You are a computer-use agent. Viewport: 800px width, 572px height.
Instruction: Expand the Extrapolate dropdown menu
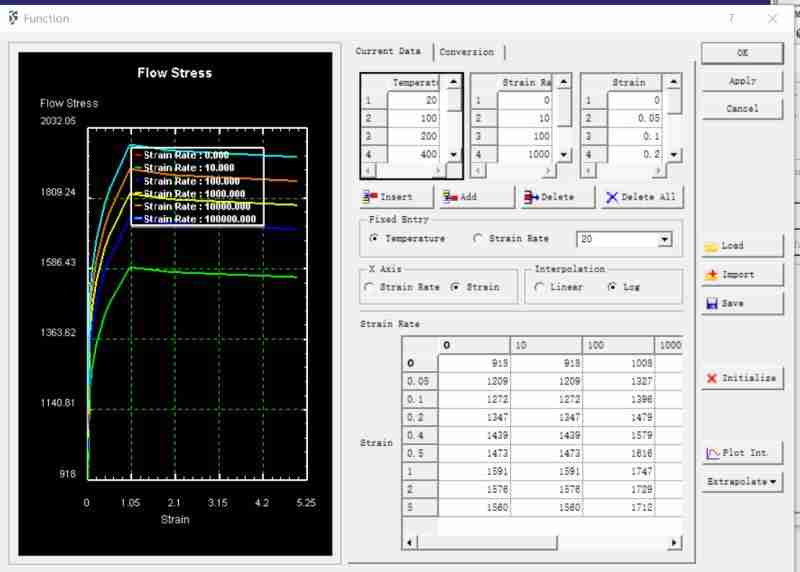[741, 482]
